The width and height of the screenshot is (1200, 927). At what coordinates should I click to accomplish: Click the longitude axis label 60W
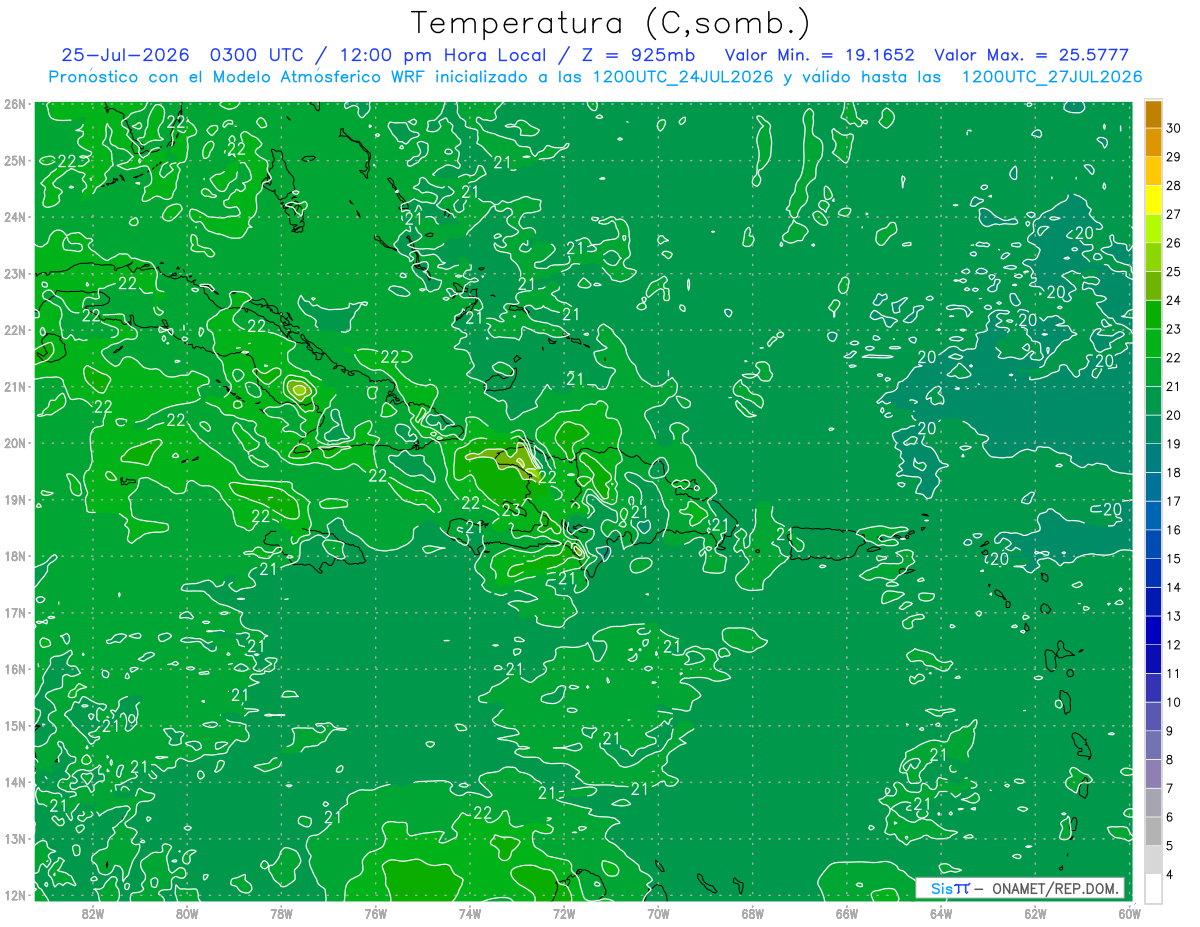coord(1129,913)
